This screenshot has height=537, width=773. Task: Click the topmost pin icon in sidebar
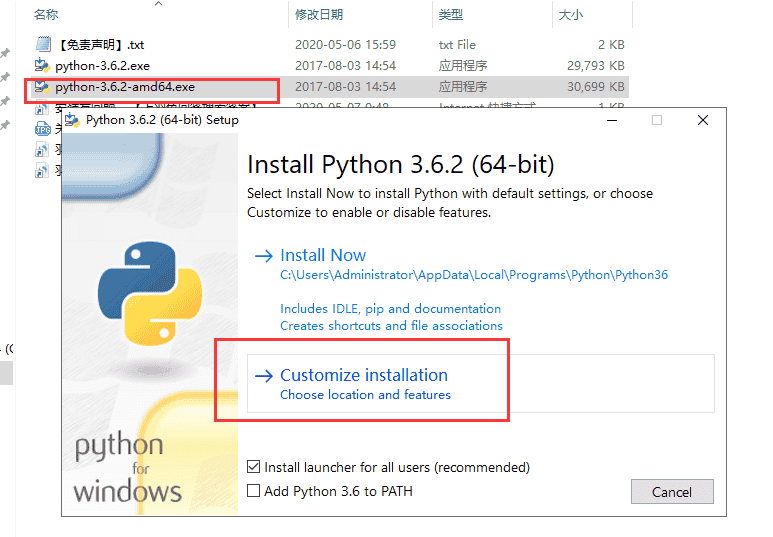5,53
